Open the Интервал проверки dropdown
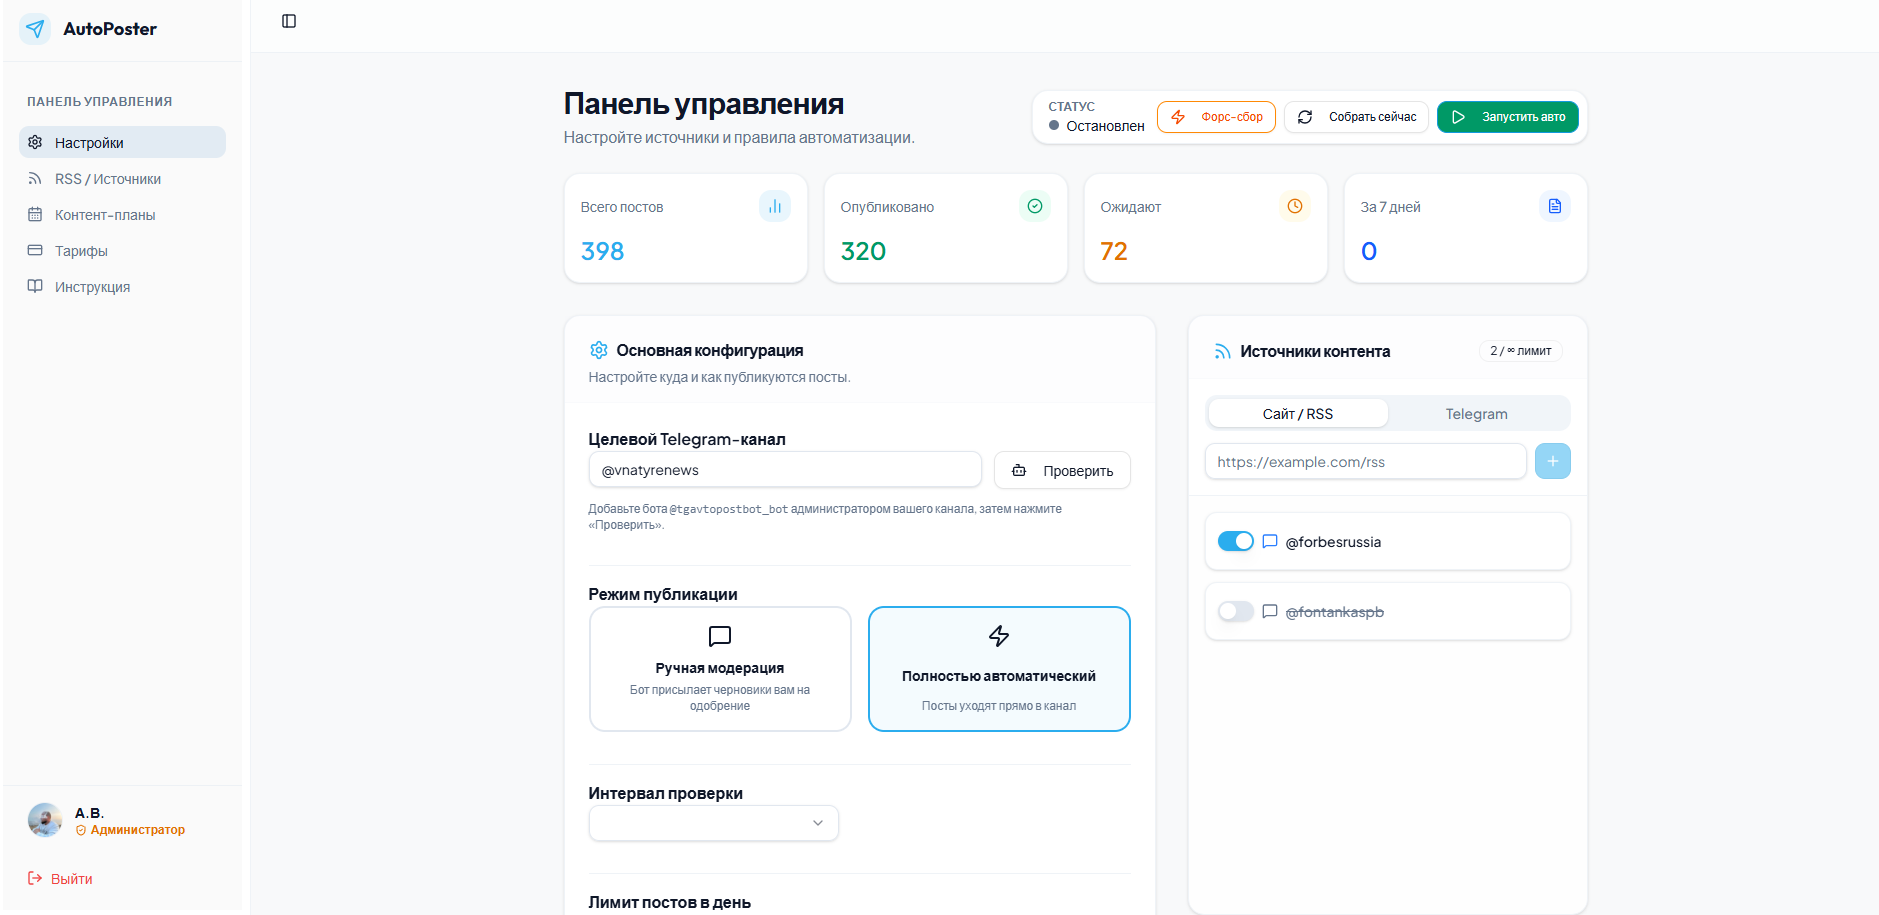 714,823
